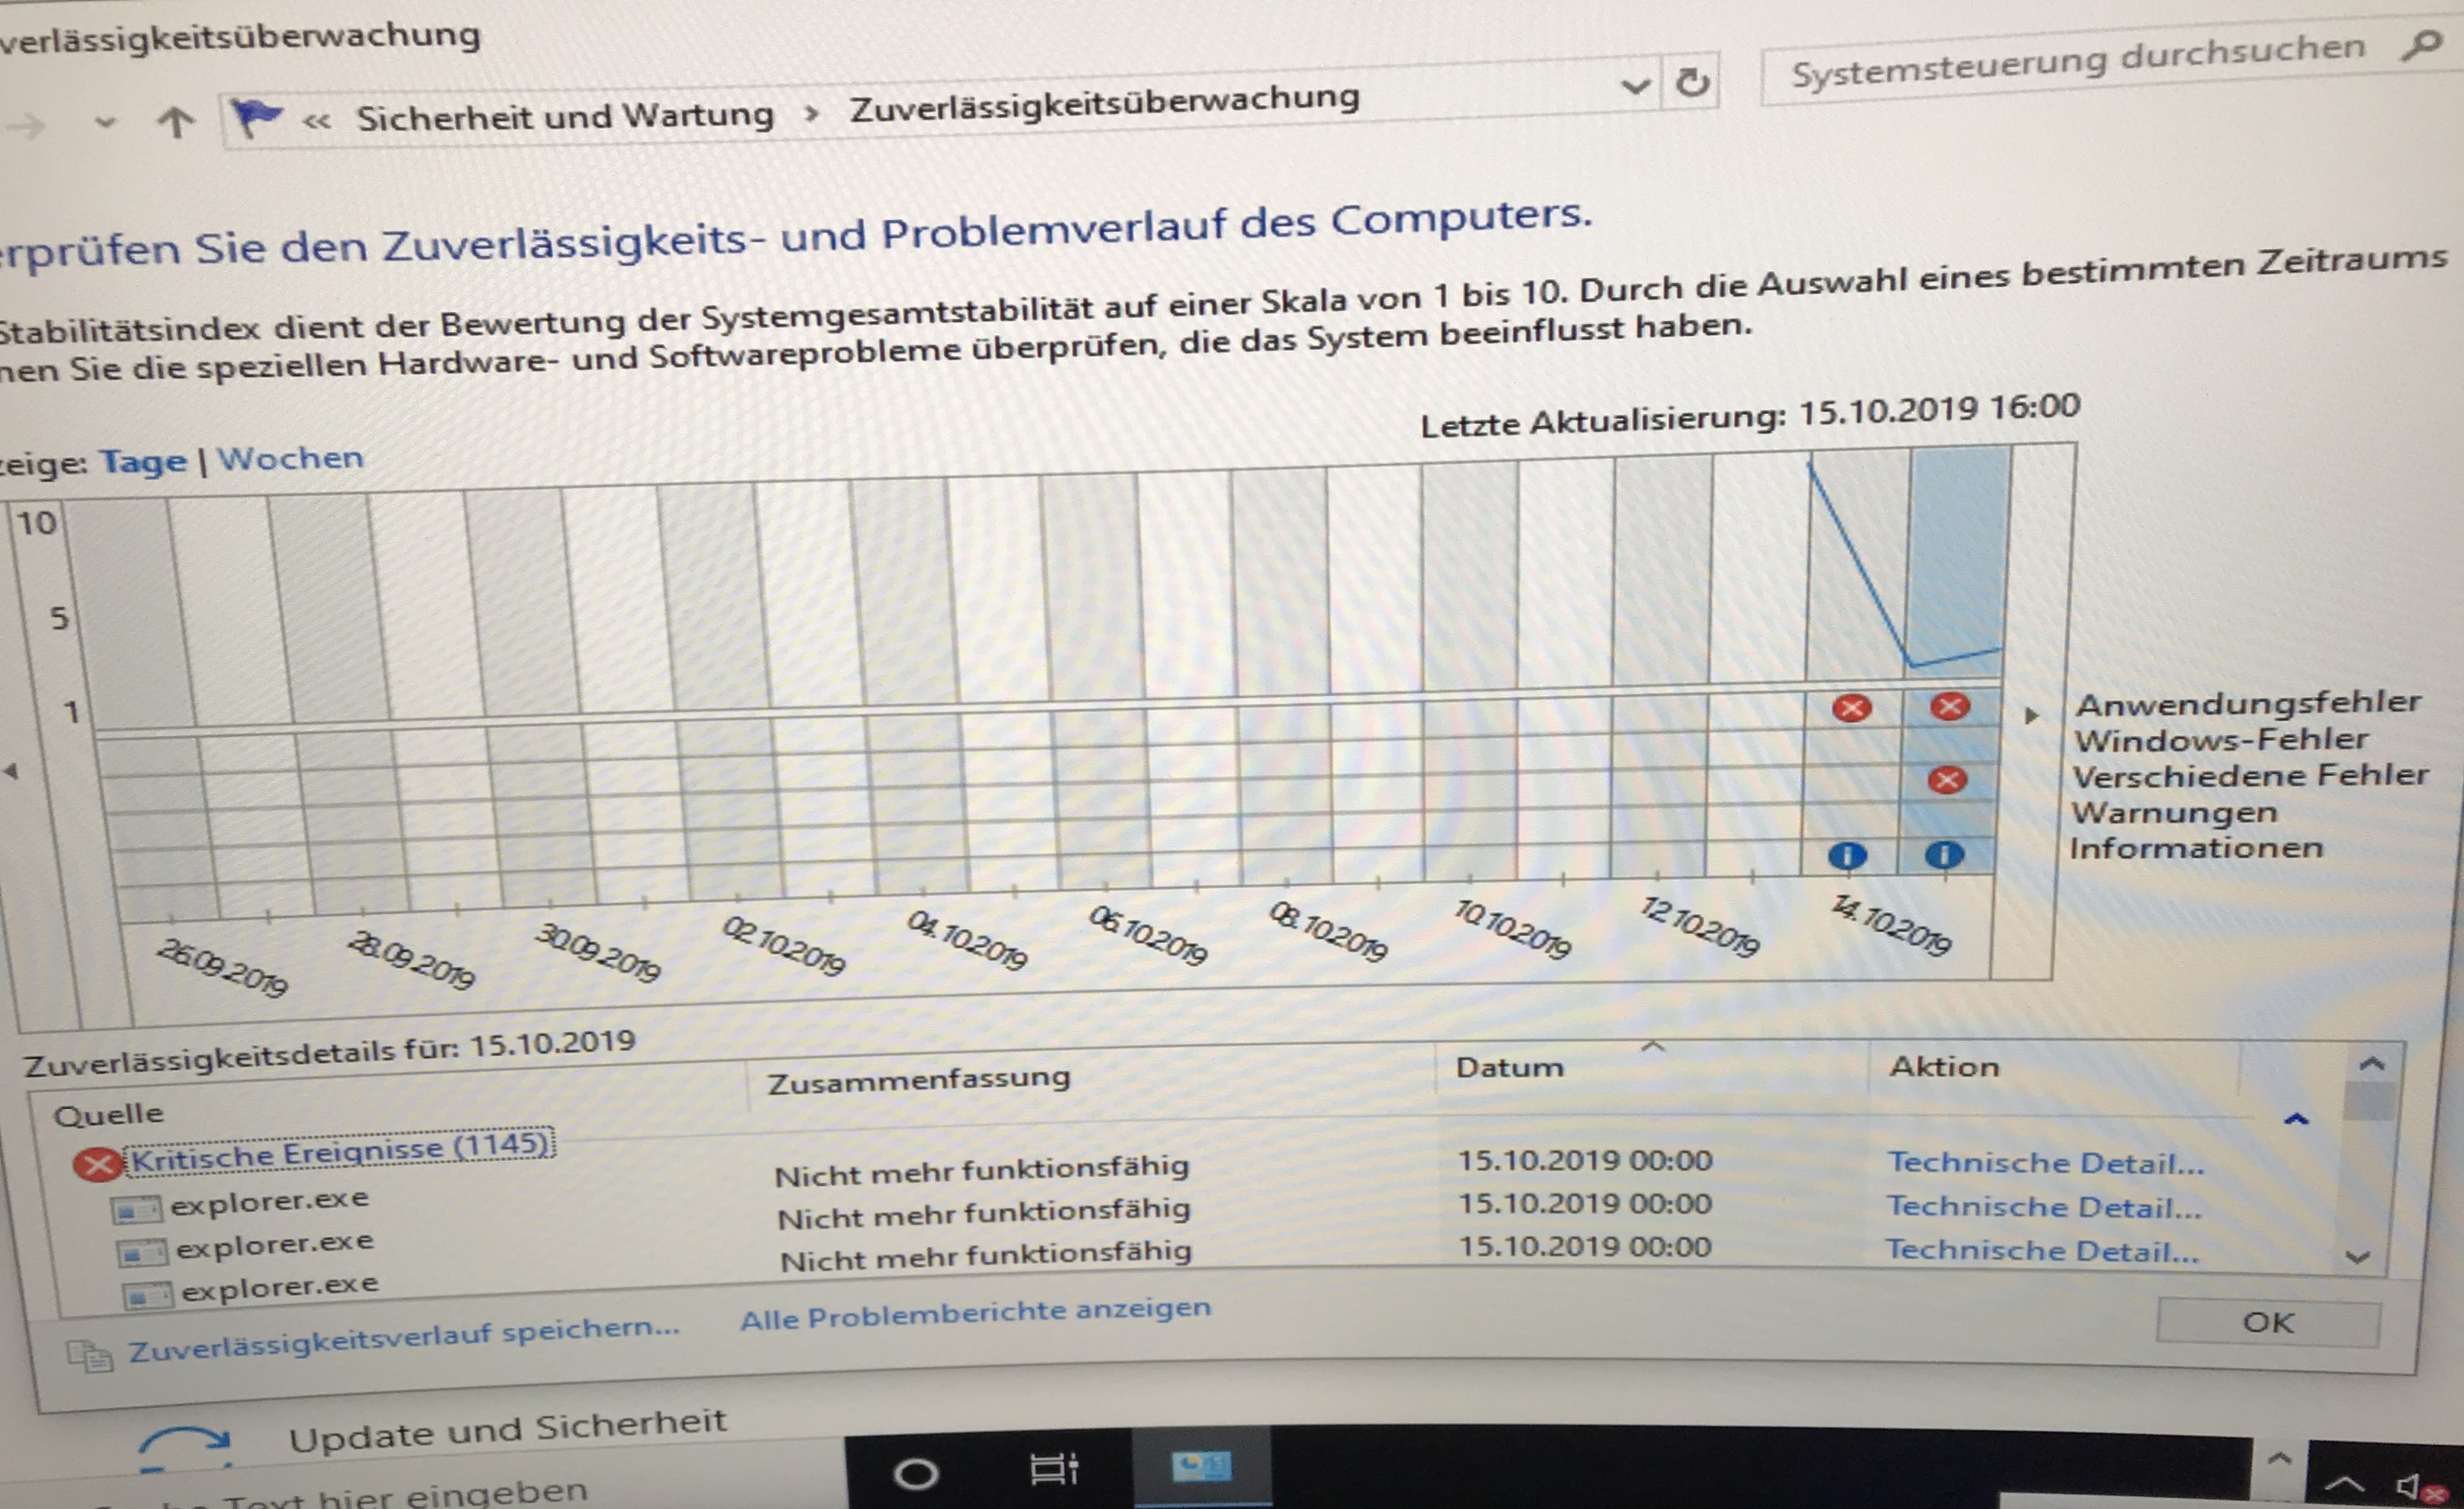Screen dimensions: 2464x1509
Task: Click the search magnifier icon
Action: click(2422, 45)
